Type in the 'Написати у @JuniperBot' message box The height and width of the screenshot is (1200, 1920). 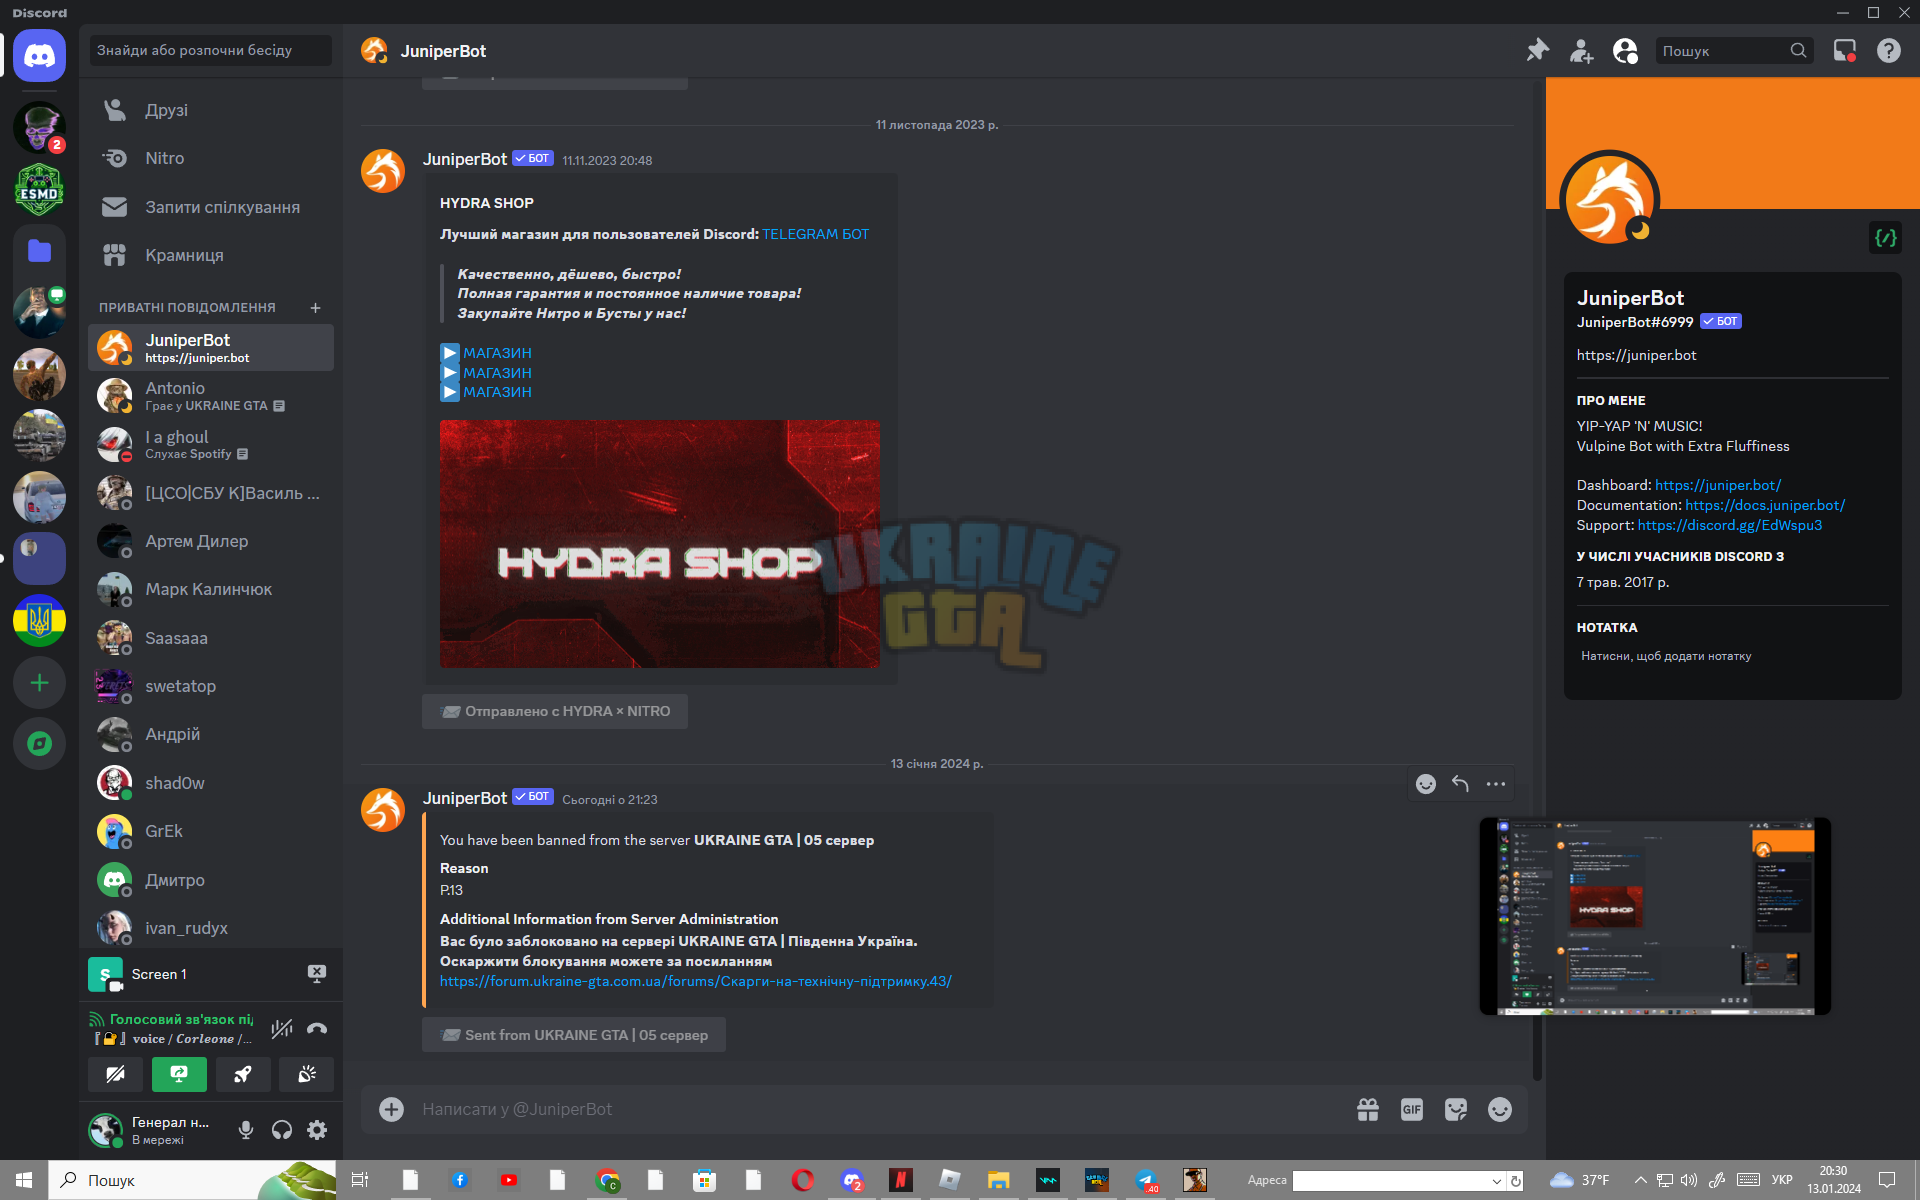(878, 1109)
